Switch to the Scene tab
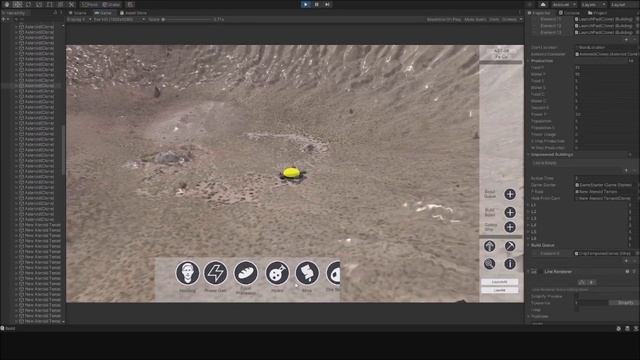Image resolution: width=640 pixels, height=360 pixels. 78,13
